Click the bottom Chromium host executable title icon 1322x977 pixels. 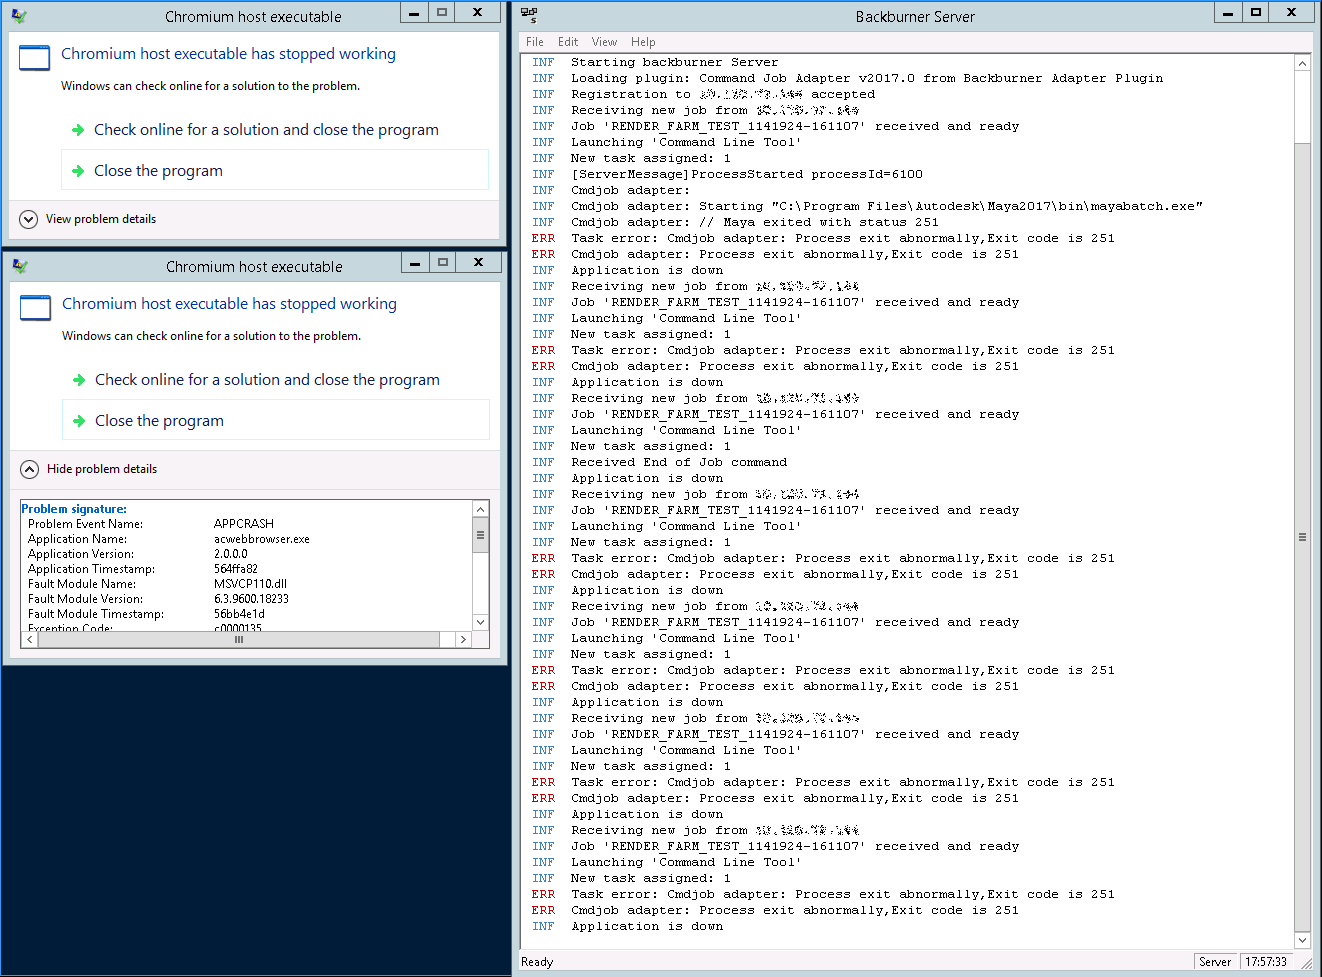click(20, 266)
